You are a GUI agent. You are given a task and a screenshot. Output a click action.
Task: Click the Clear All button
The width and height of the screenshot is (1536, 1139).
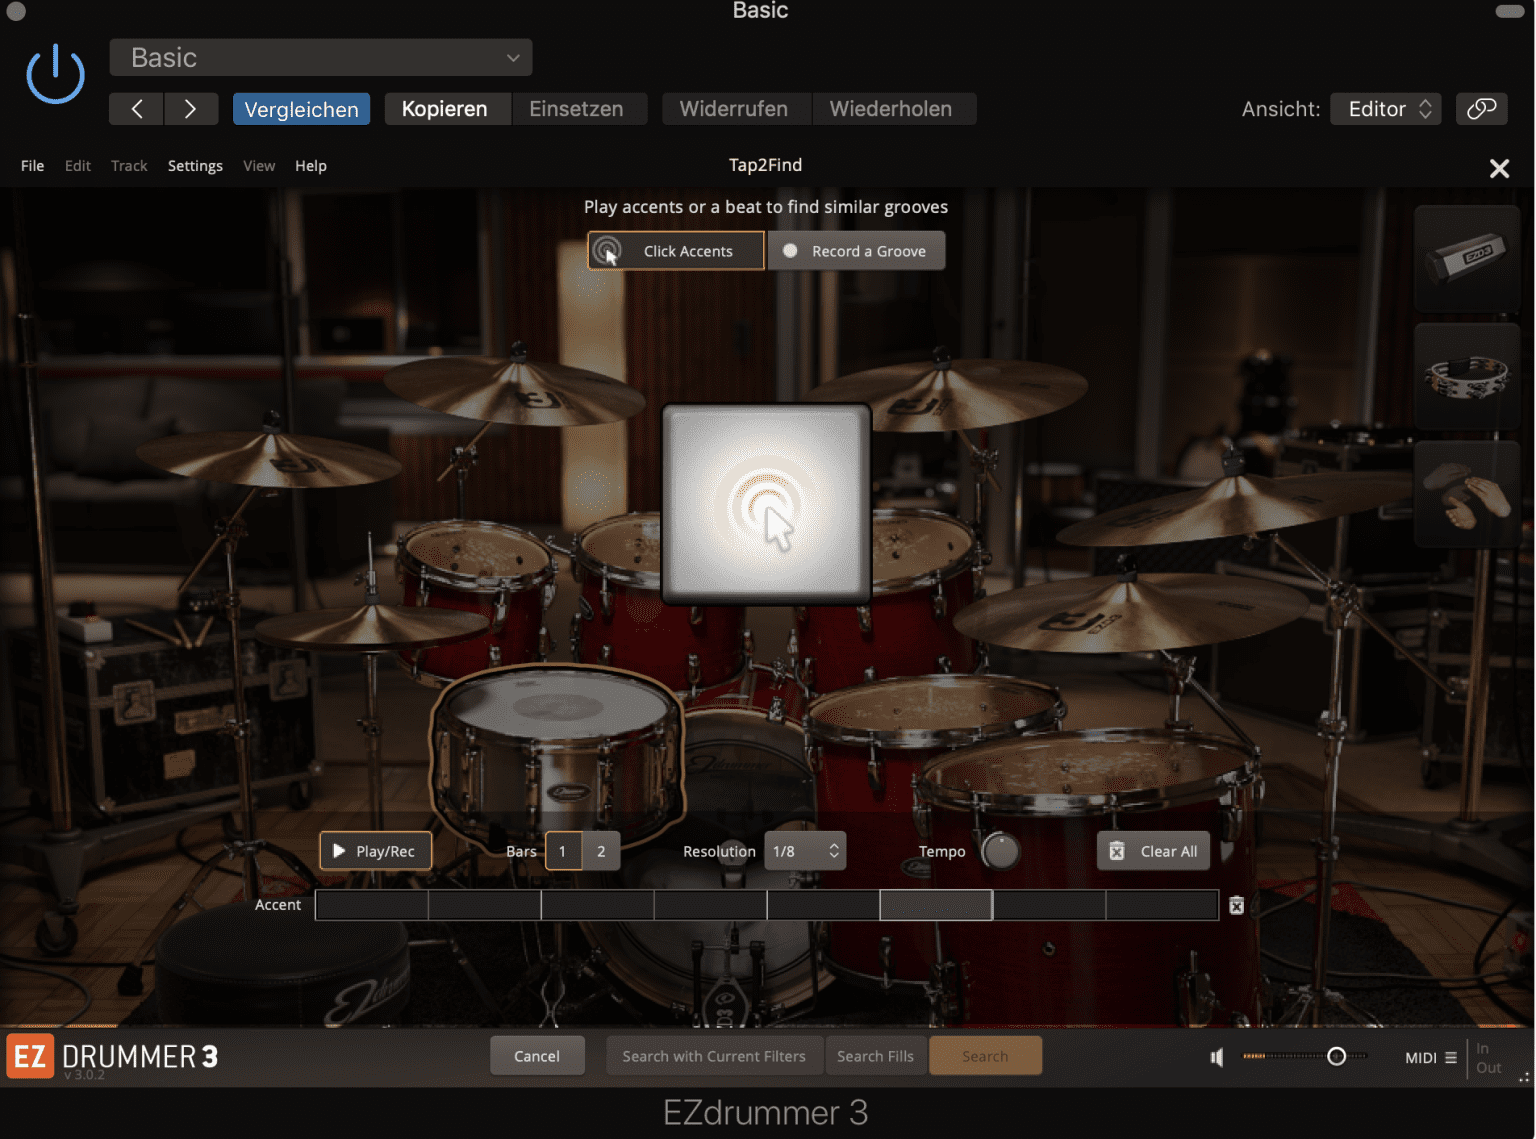pyautogui.click(x=1154, y=851)
